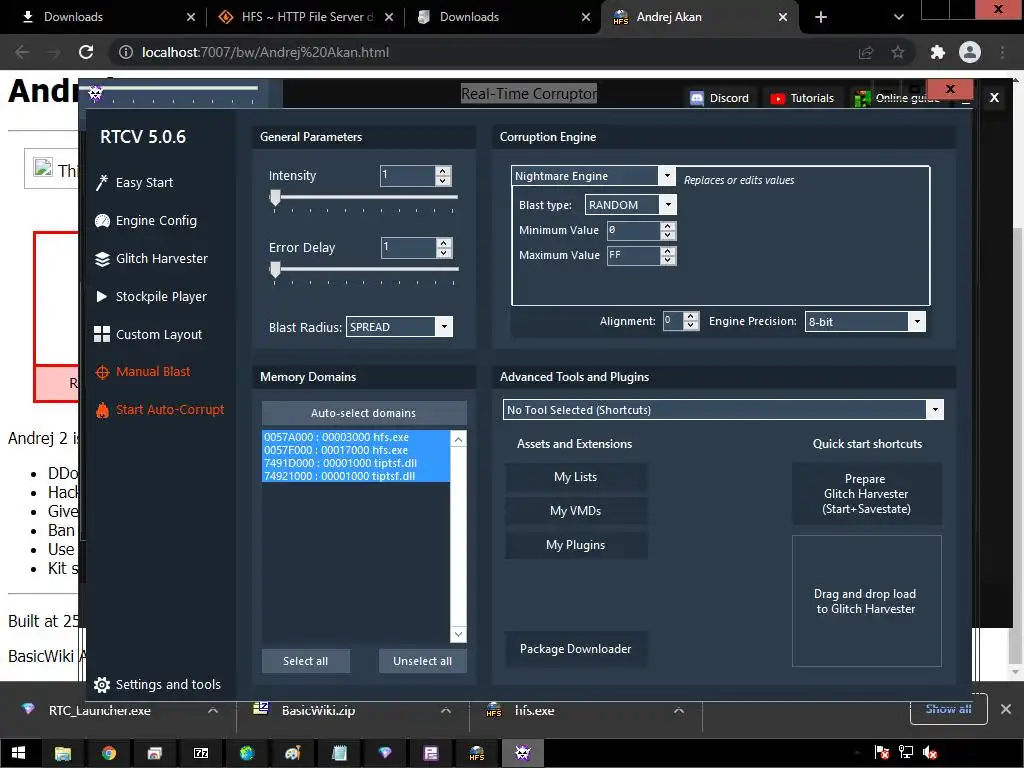View site information for localhost
Viewport: 1024px width, 768px height.
[x=126, y=52]
